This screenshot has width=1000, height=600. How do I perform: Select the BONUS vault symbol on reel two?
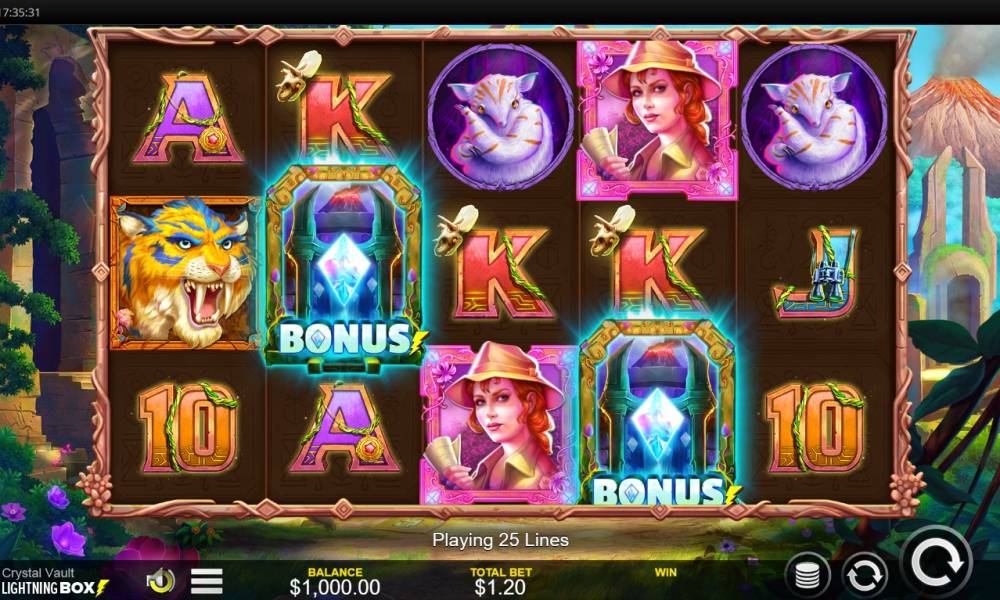(x=344, y=268)
